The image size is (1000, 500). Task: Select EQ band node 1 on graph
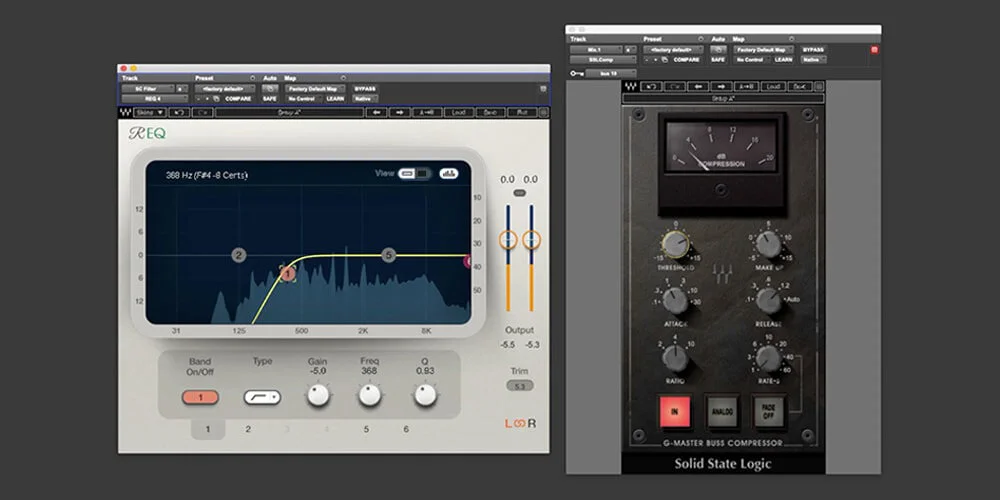pyautogui.click(x=288, y=274)
